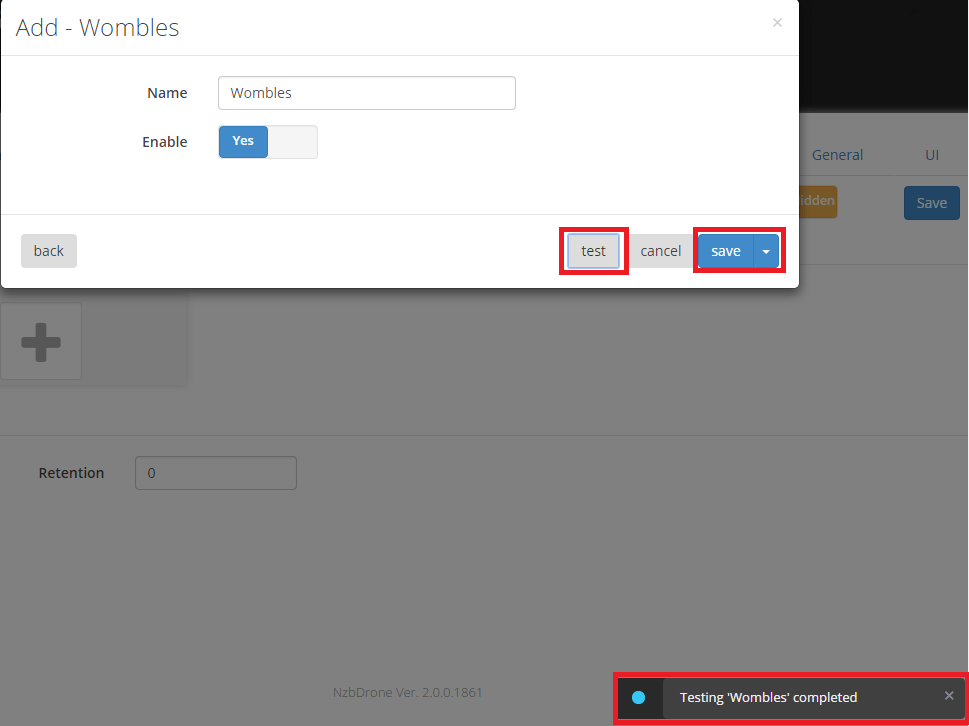Click the Add - Wombles dialog title
Screen dimensions: 969x726
(98, 27)
